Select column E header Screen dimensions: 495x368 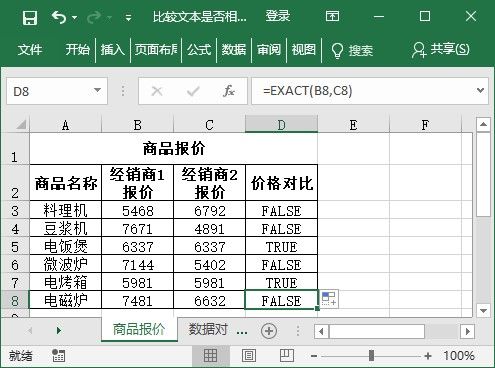pyautogui.click(x=353, y=125)
